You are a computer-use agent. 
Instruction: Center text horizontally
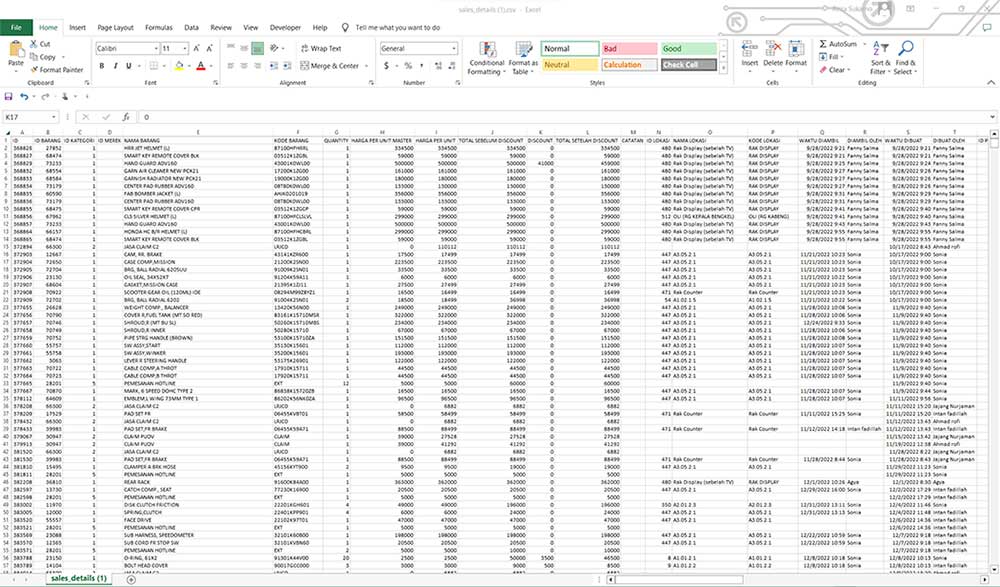[244, 66]
